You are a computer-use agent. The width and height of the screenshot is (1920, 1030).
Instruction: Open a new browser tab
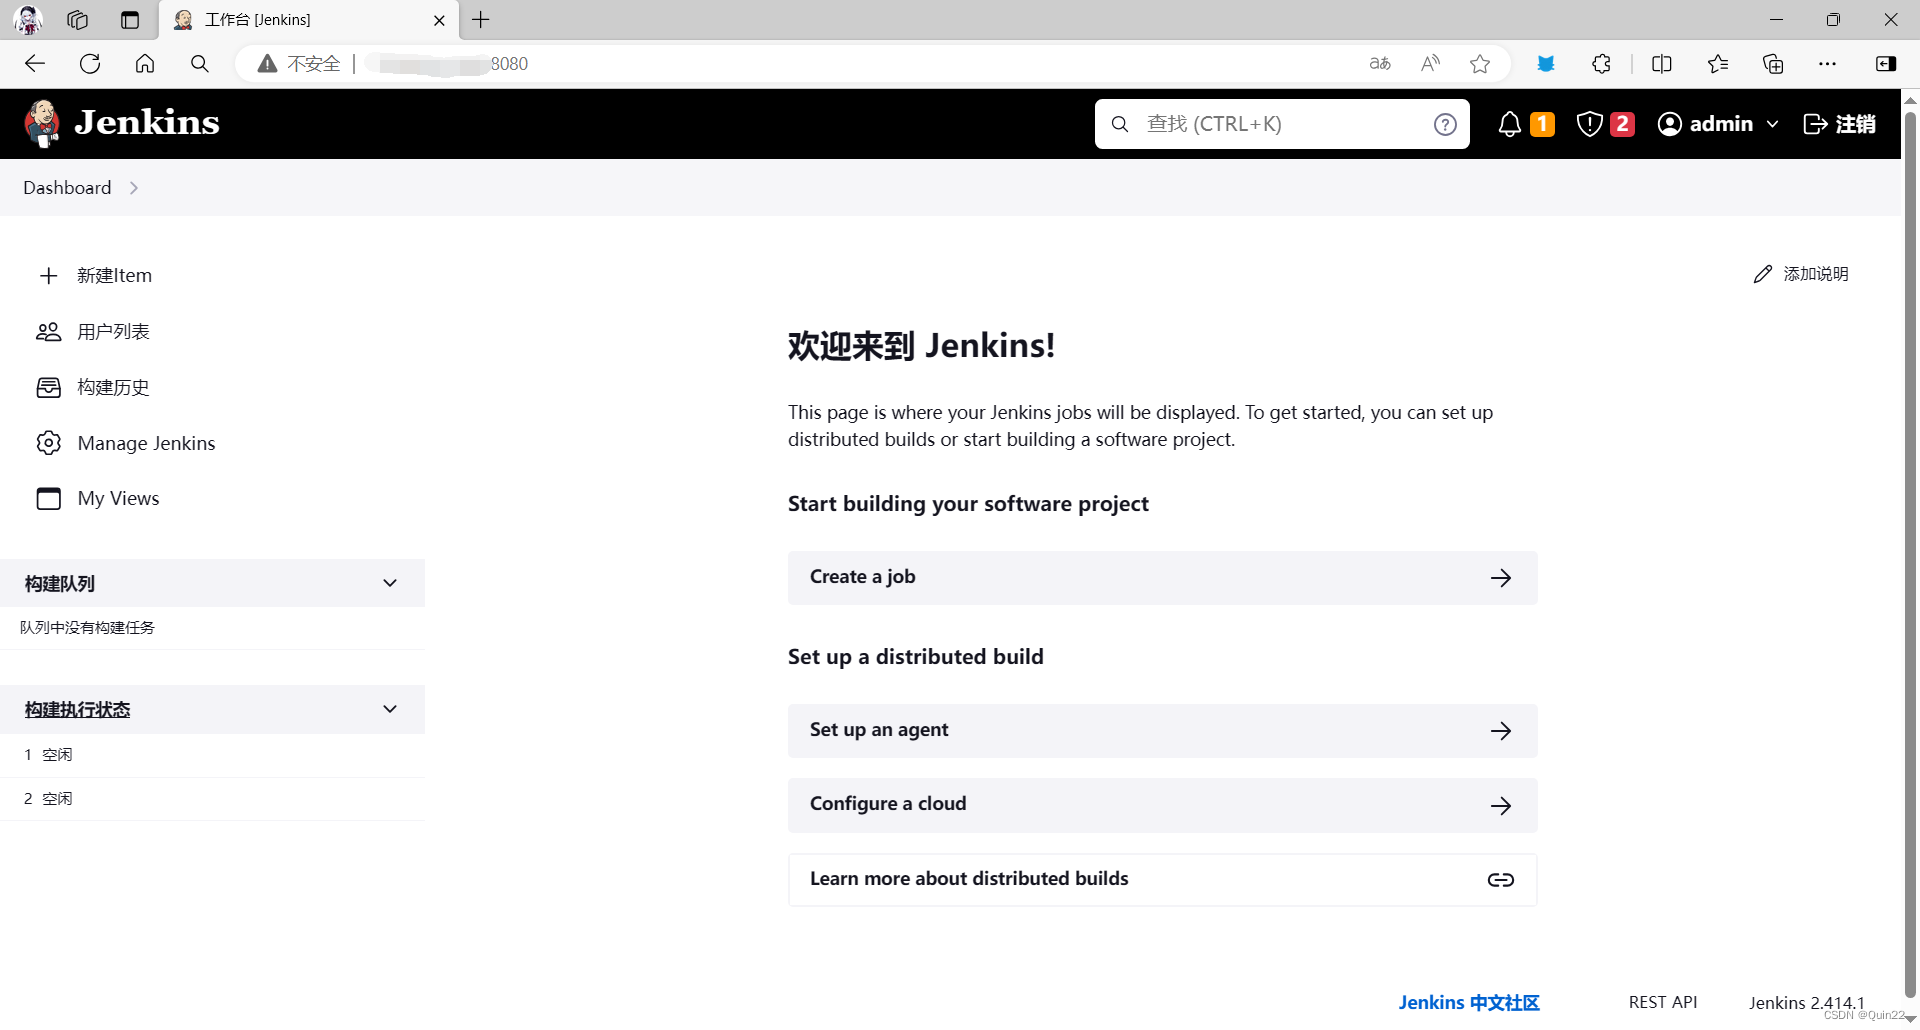(x=481, y=20)
